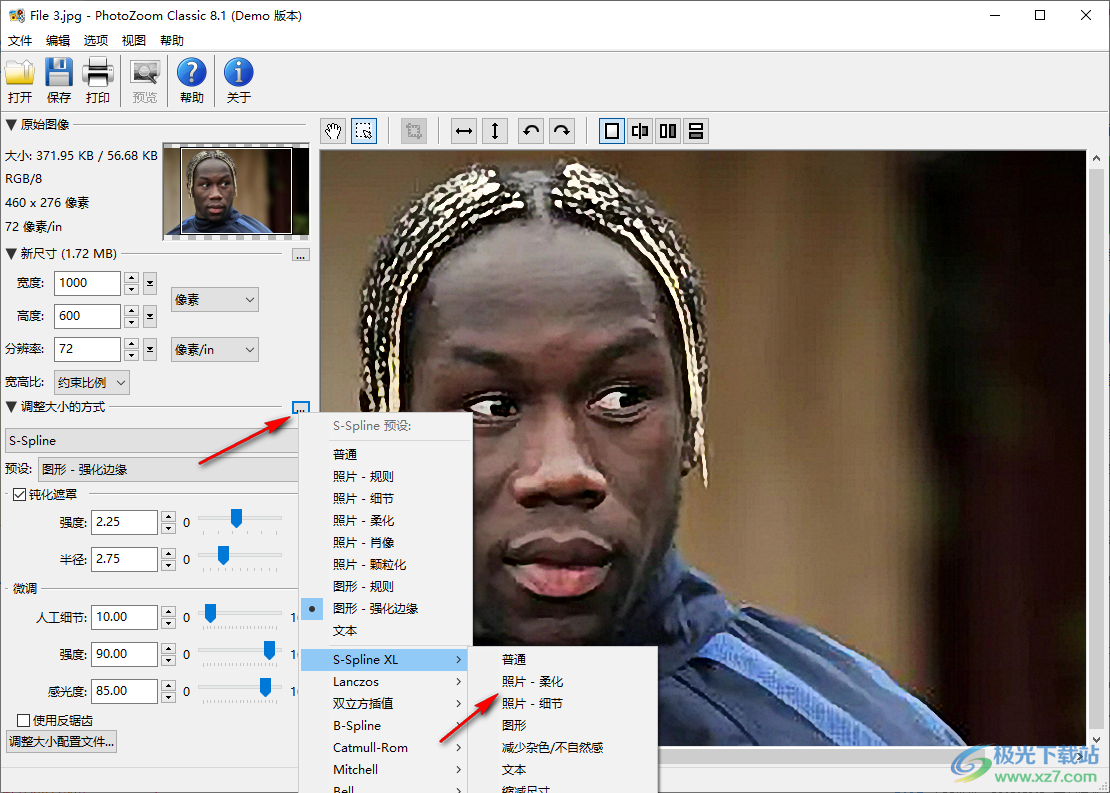
Task: Open the S-Spline method dropdown
Action: pyautogui.click(x=152, y=440)
